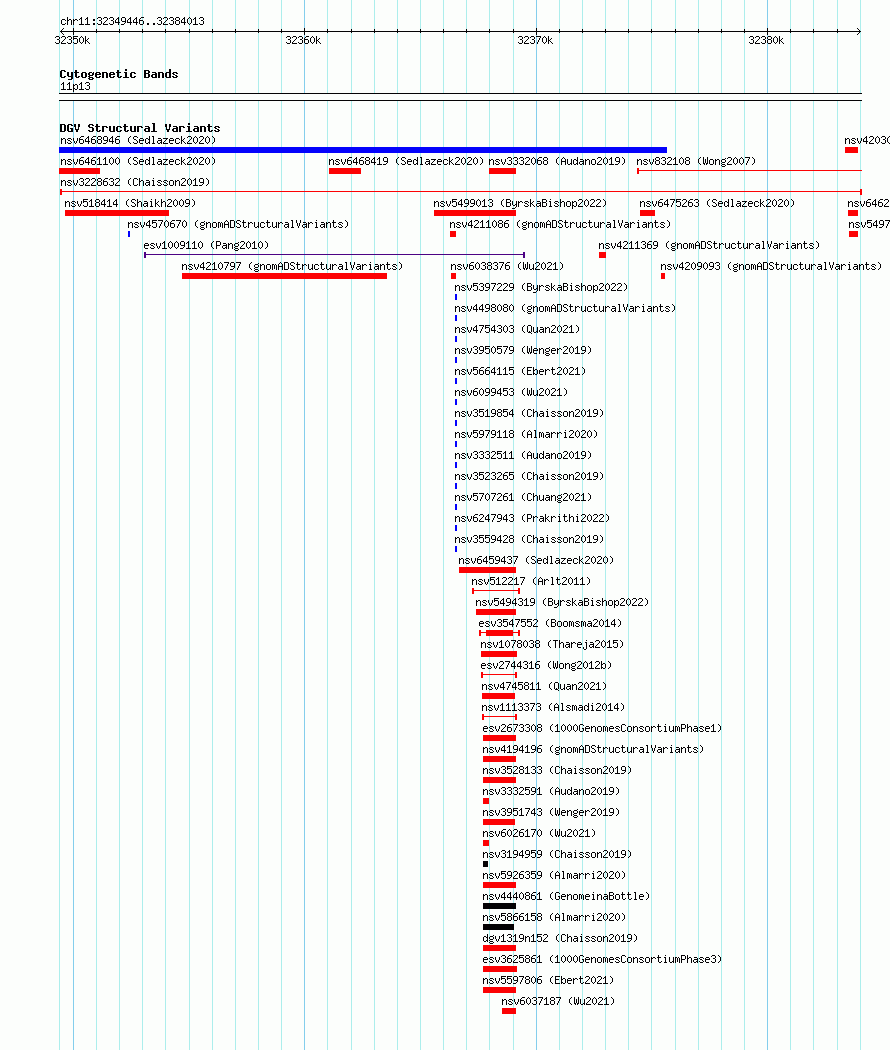This screenshot has height=1050, width=890.
Task: Select the long blue nsv6468946 variant bar
Action: point(363,150)
